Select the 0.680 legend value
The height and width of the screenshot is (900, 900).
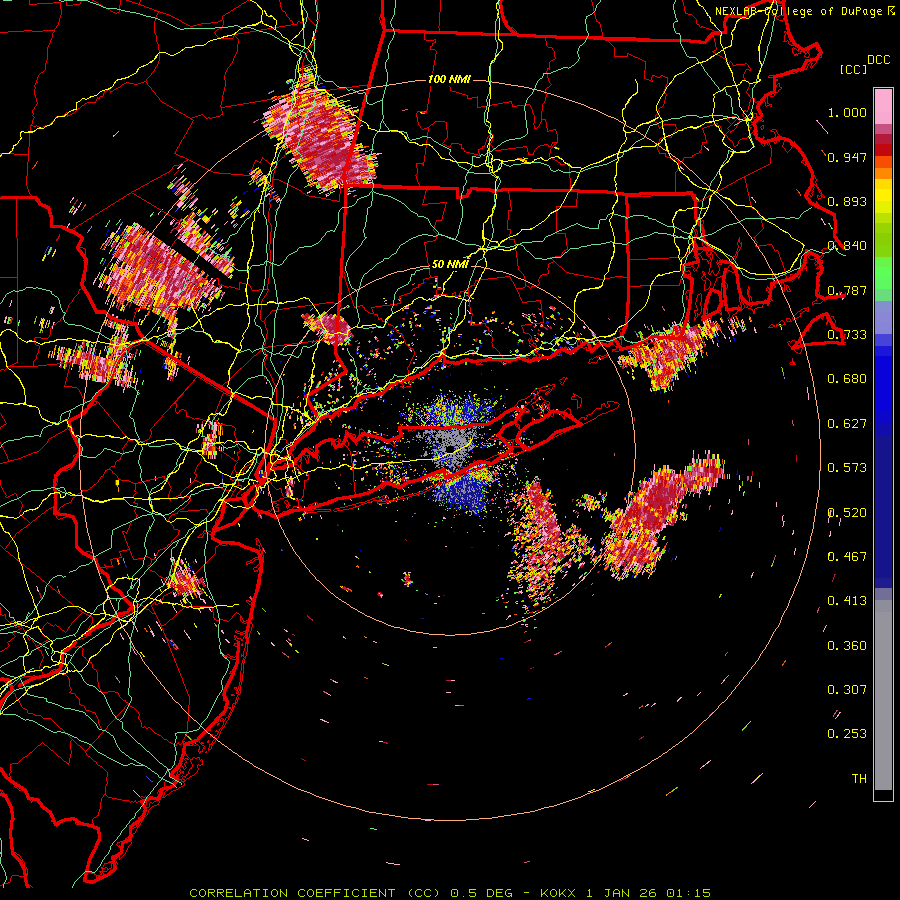847,379
